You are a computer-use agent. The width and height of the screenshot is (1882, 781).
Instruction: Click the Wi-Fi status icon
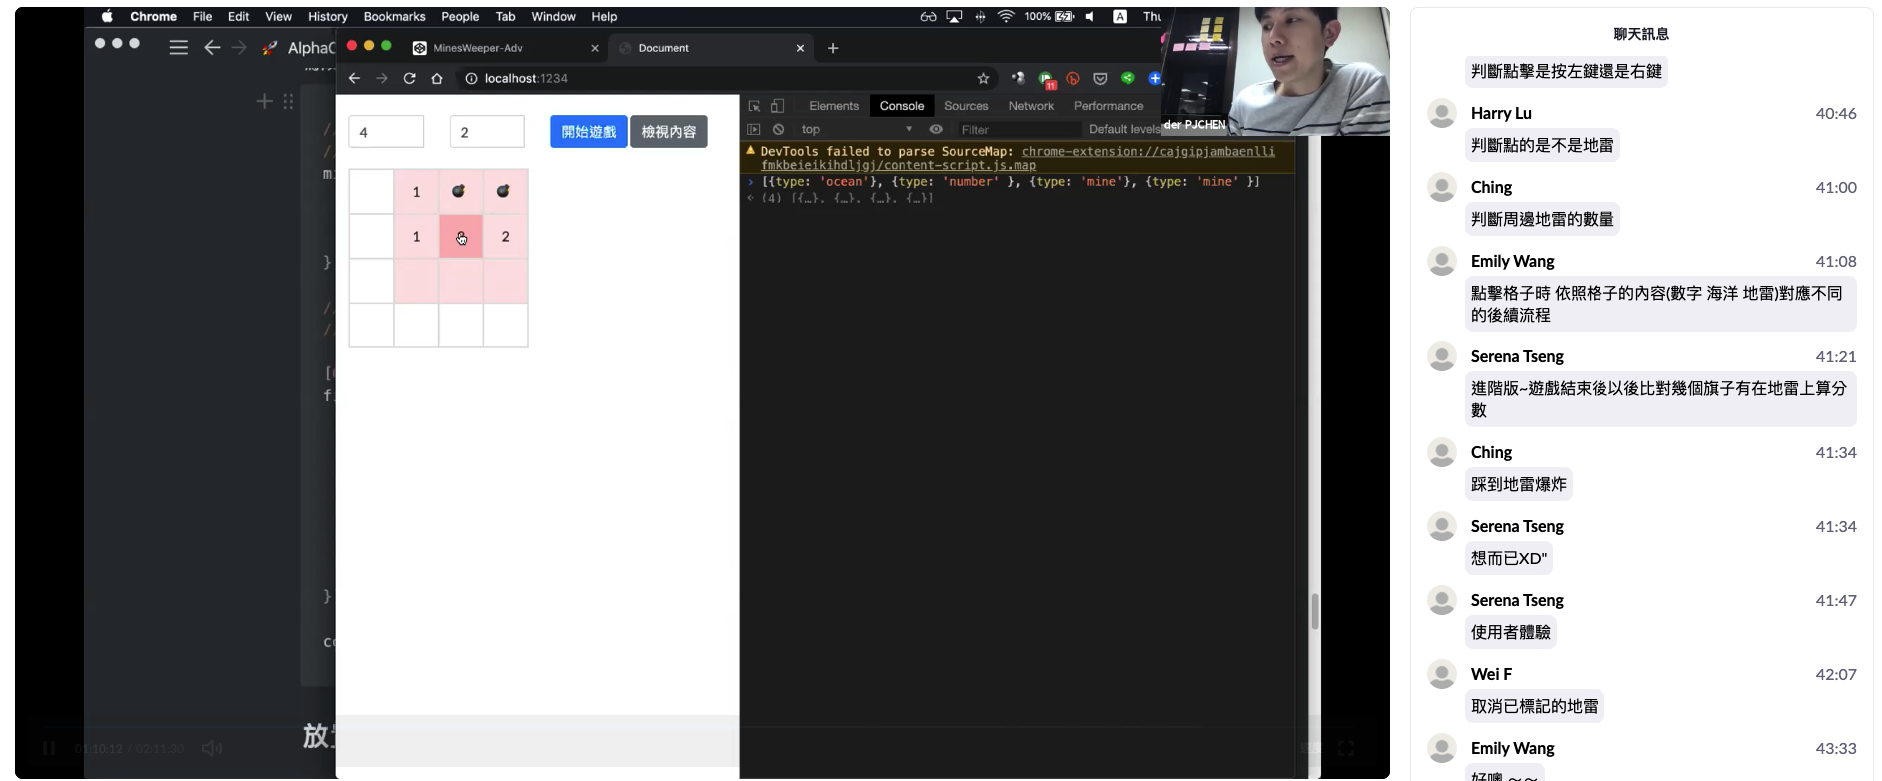[x=1006, y=17]
